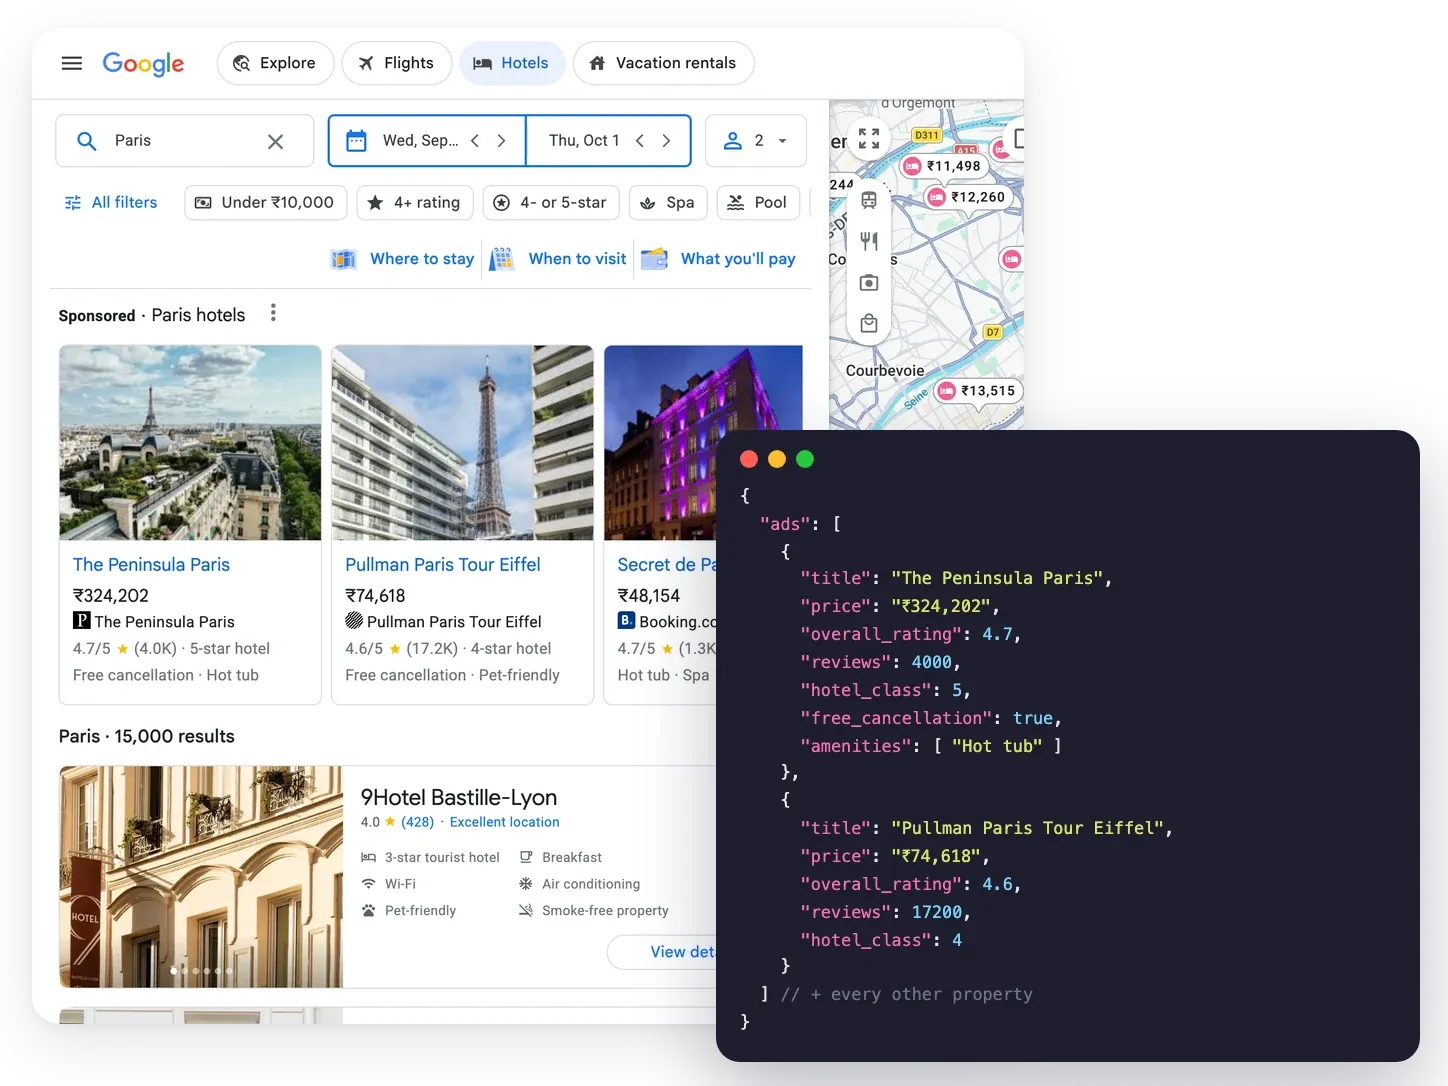
Task: Open Where to stay guide
Action: click(x=403, y=259)
